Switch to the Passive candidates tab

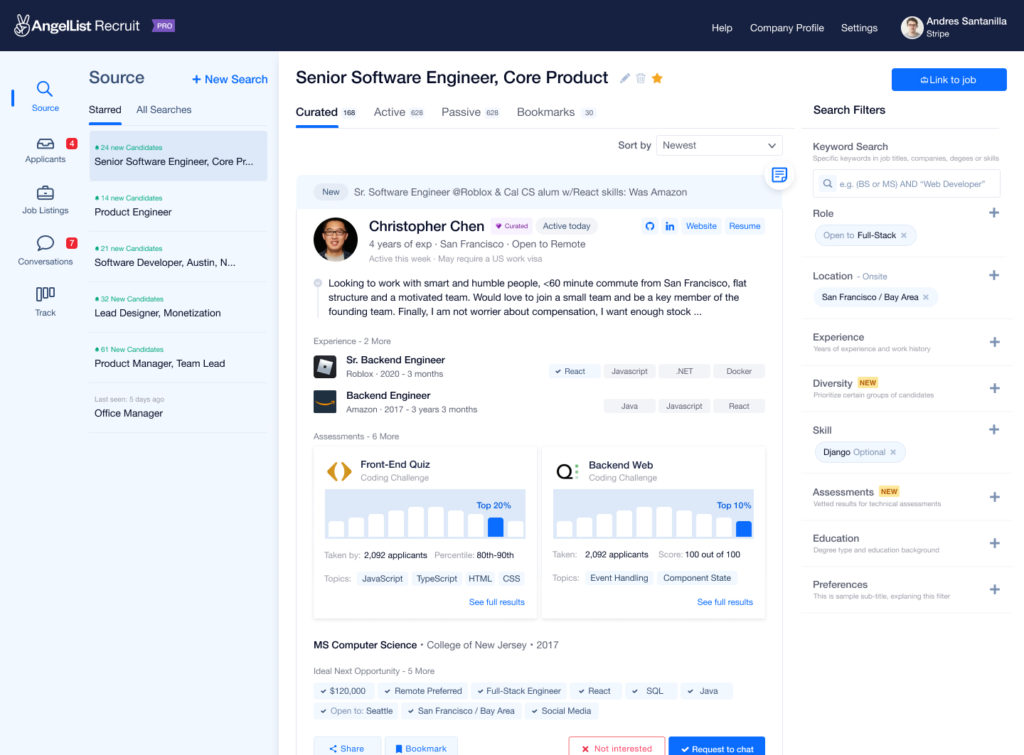[461, 112]
